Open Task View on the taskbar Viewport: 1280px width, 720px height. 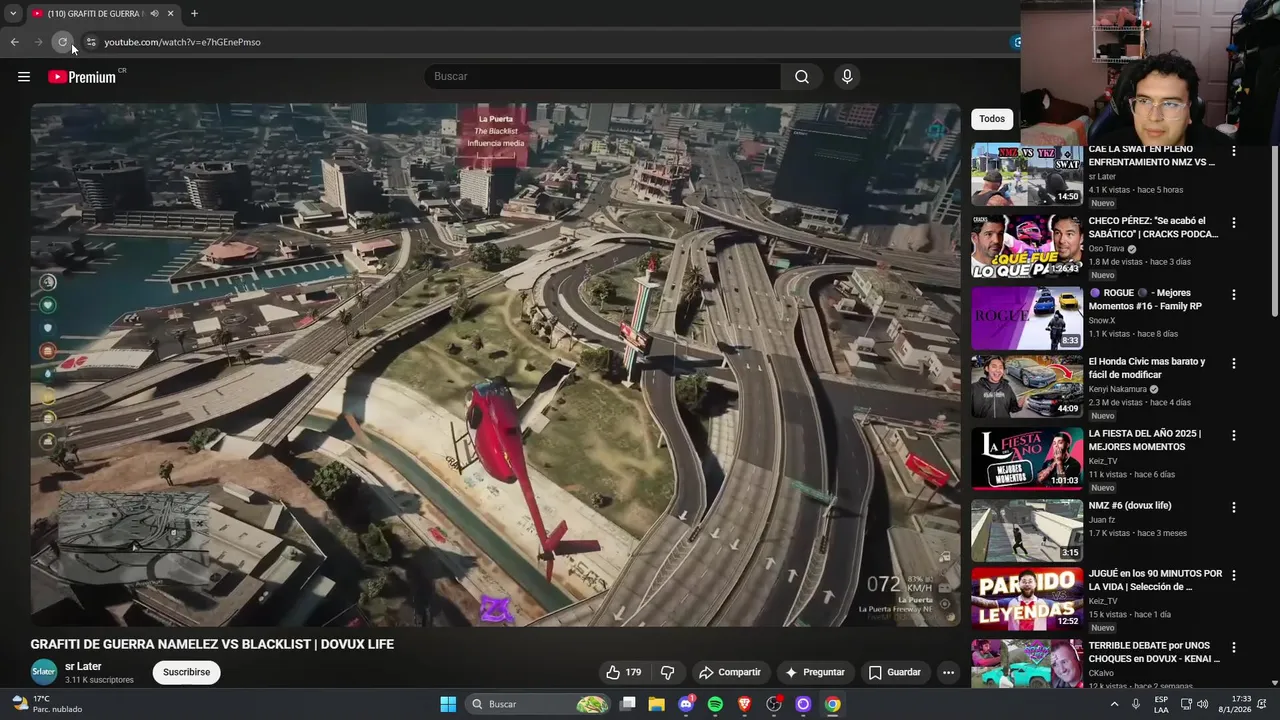click(x=628, y=704)
